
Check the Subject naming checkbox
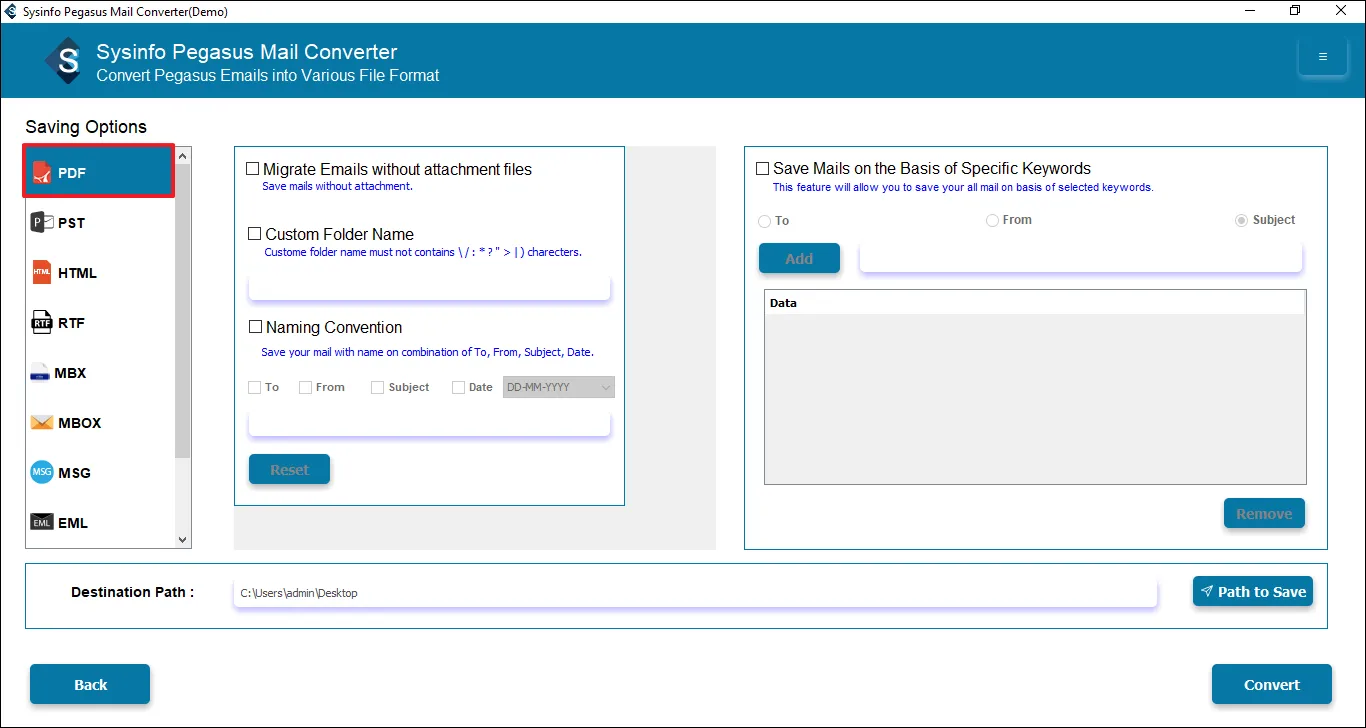377,388
